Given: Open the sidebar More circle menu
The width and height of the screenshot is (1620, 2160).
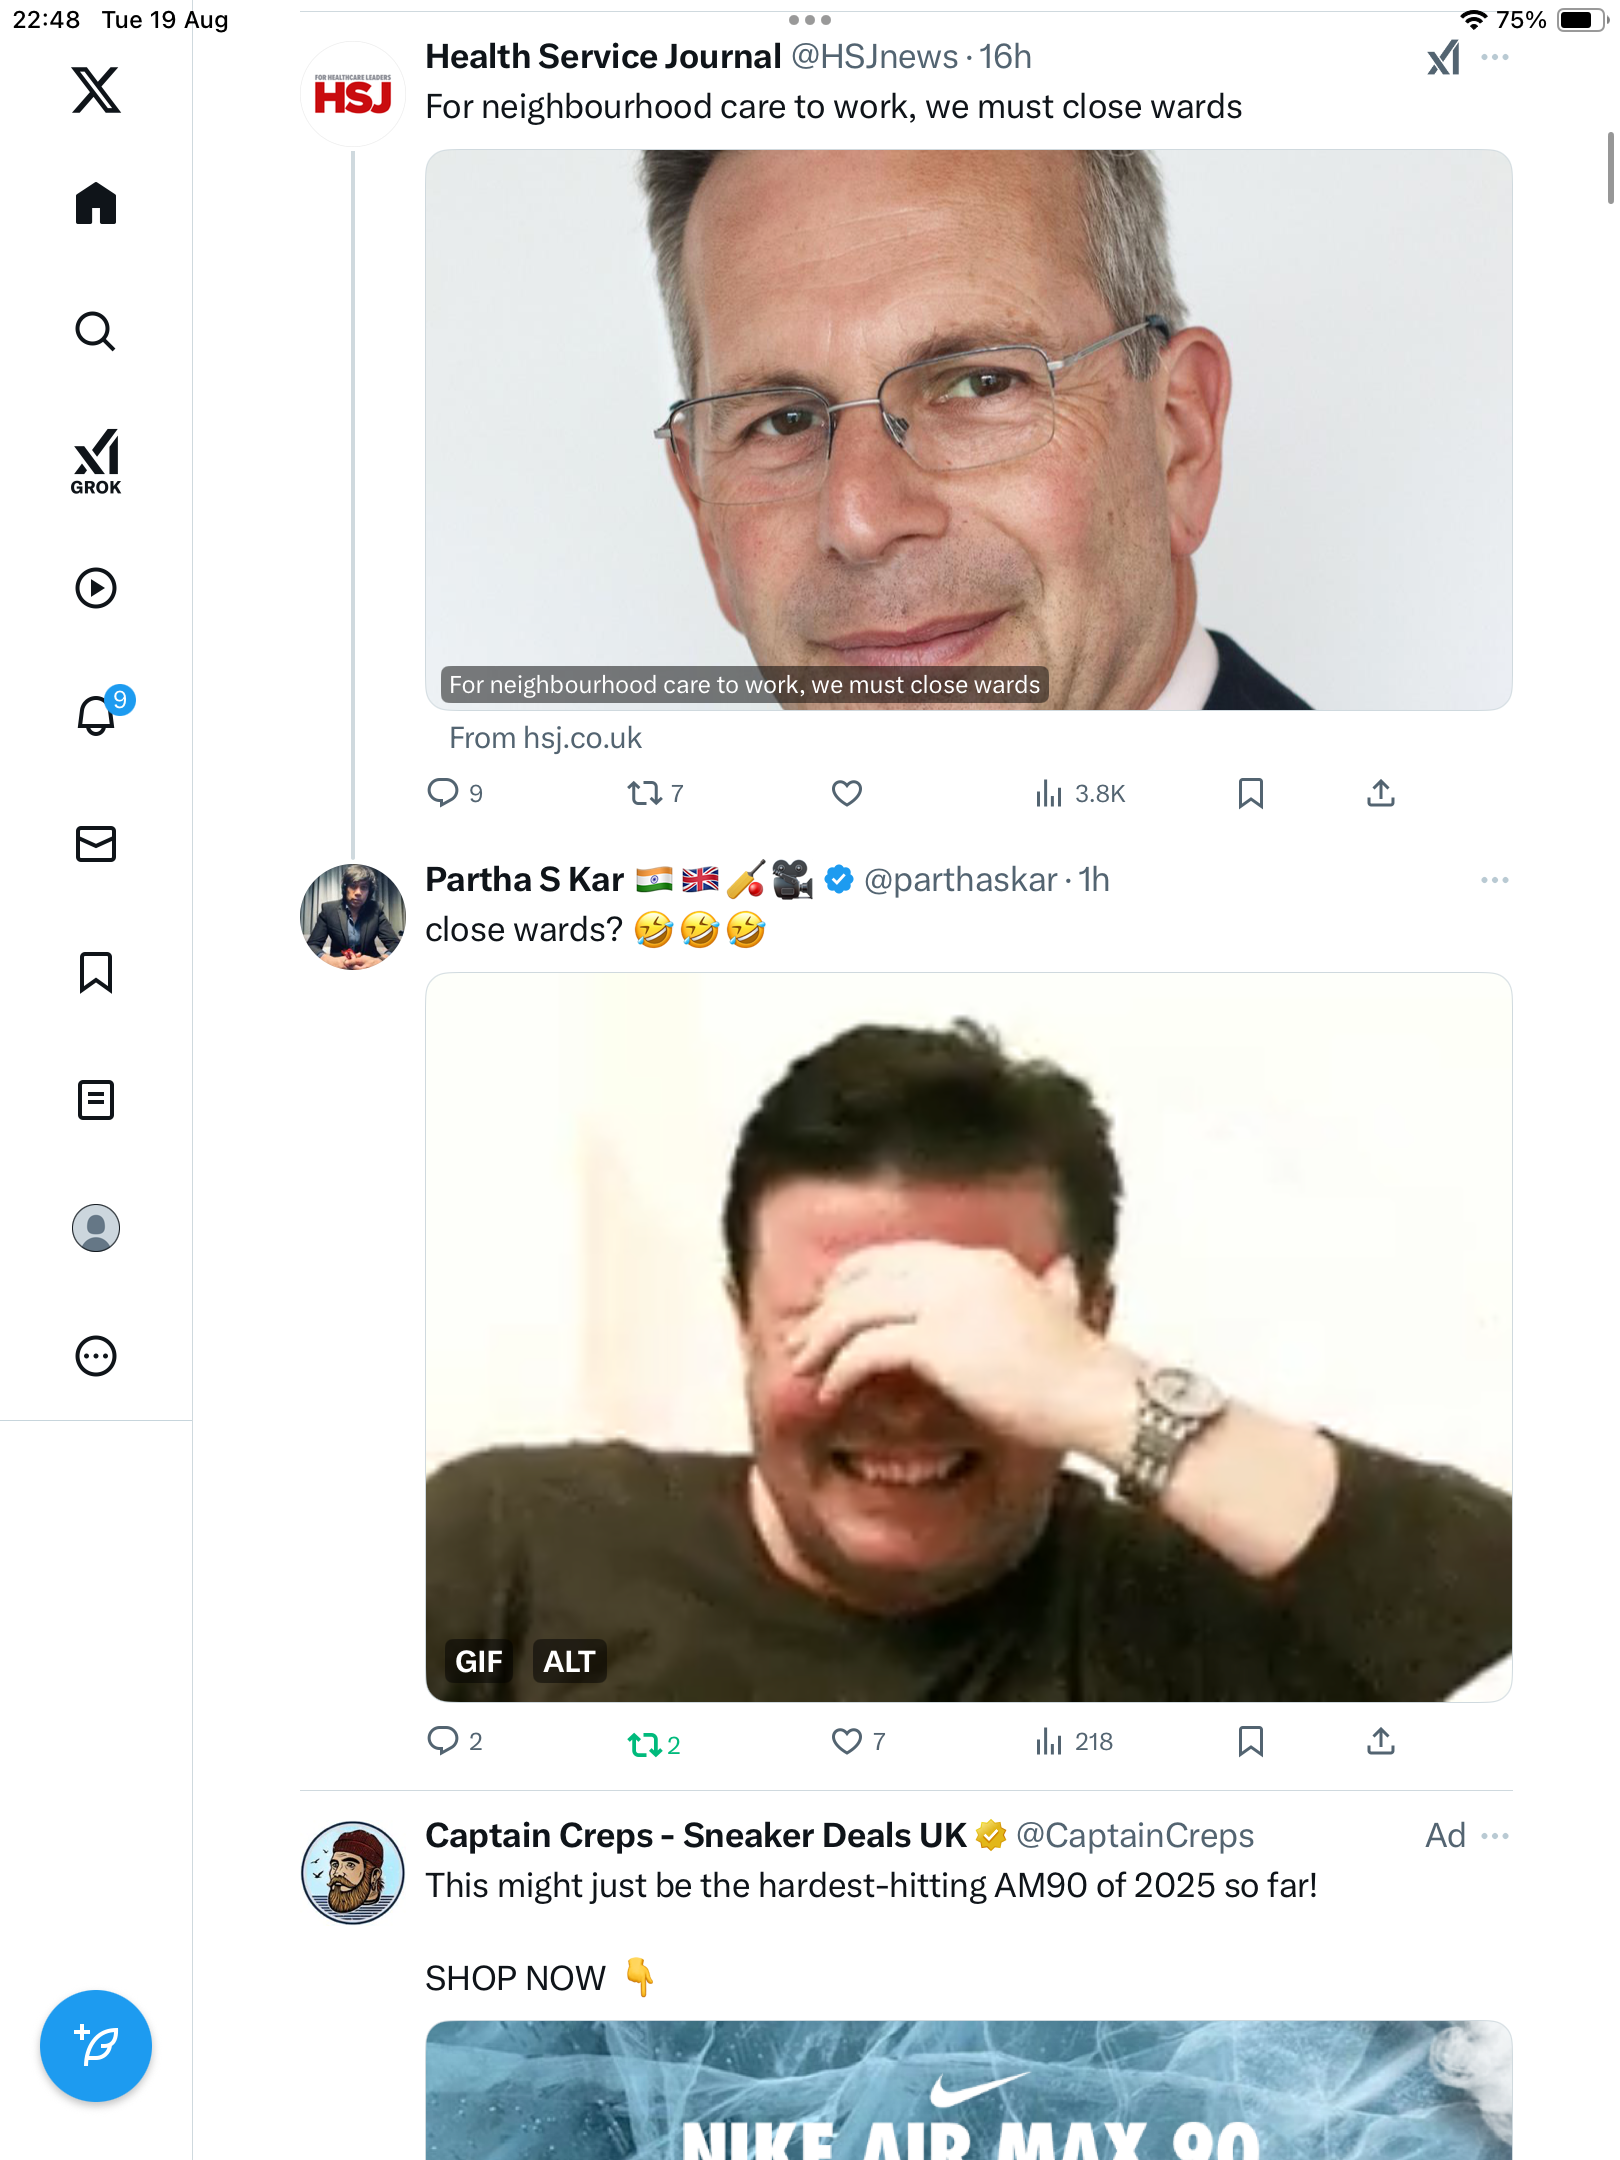Looking at the screenshot, I should (x=96, y=1356).
